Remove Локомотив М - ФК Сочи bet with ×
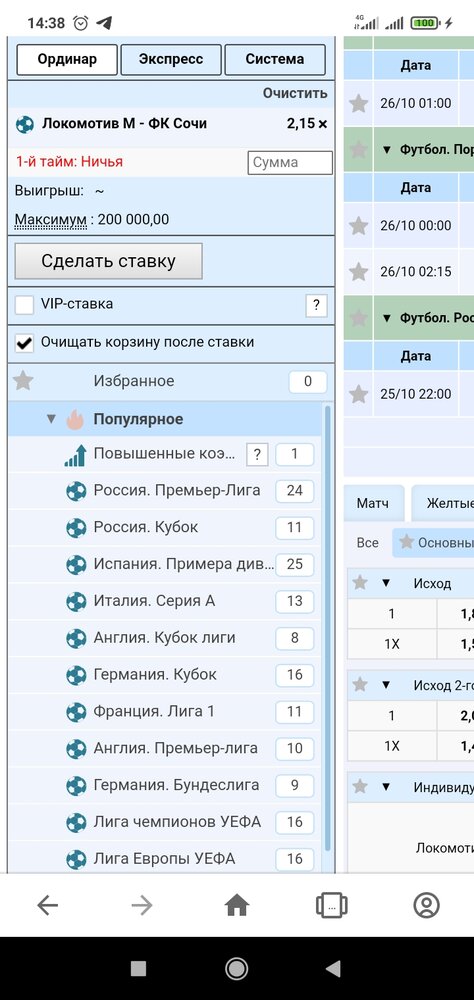474x1000 pixels. tap(323, 124)
